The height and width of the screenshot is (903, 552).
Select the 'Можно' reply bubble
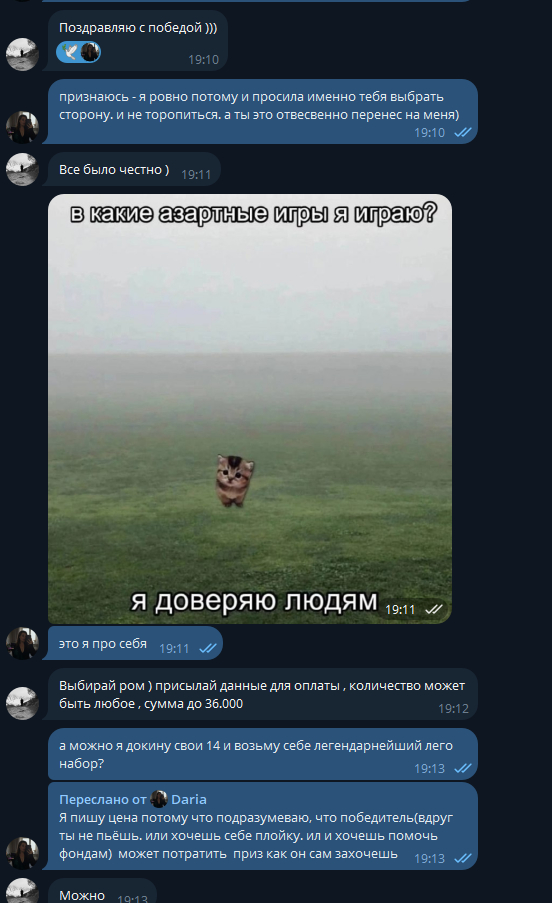(102, 890)
